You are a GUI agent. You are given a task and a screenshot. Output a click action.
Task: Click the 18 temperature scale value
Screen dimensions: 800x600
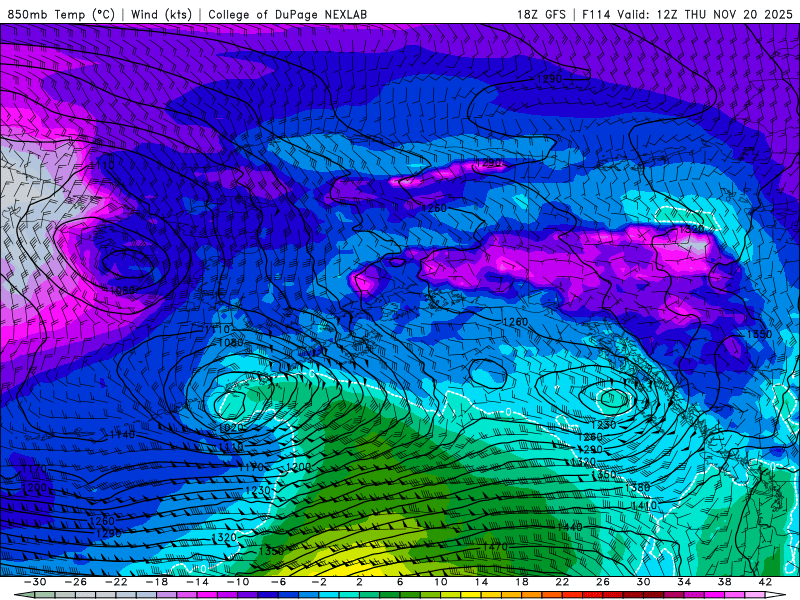coord(521,582)
